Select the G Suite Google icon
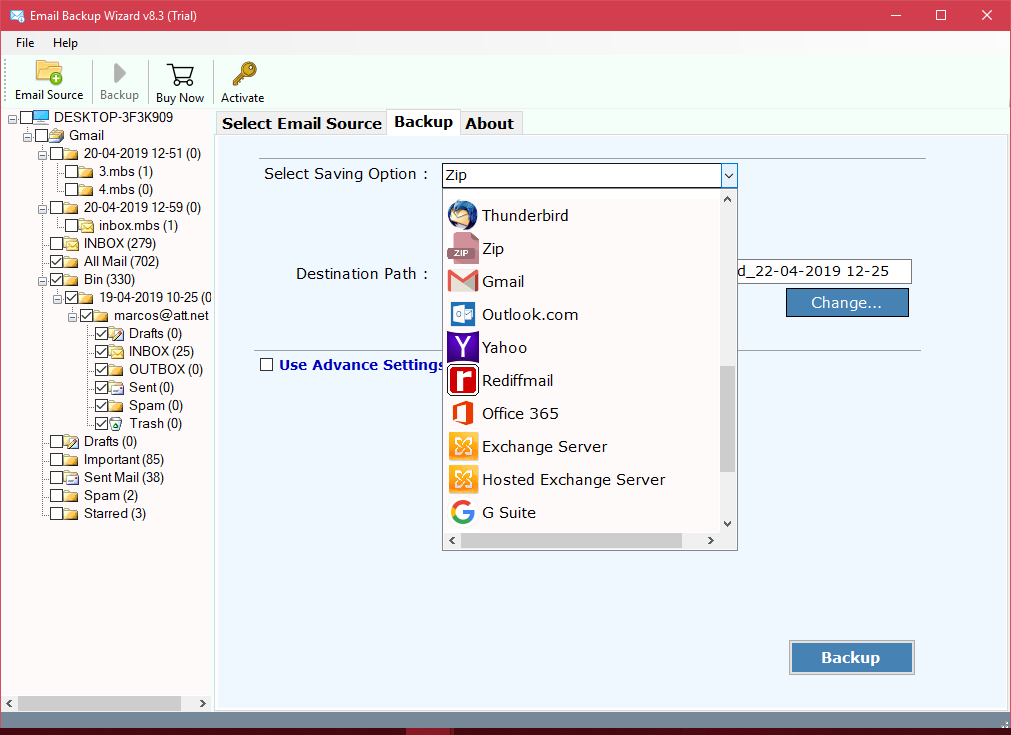 (x=462, y=512)
